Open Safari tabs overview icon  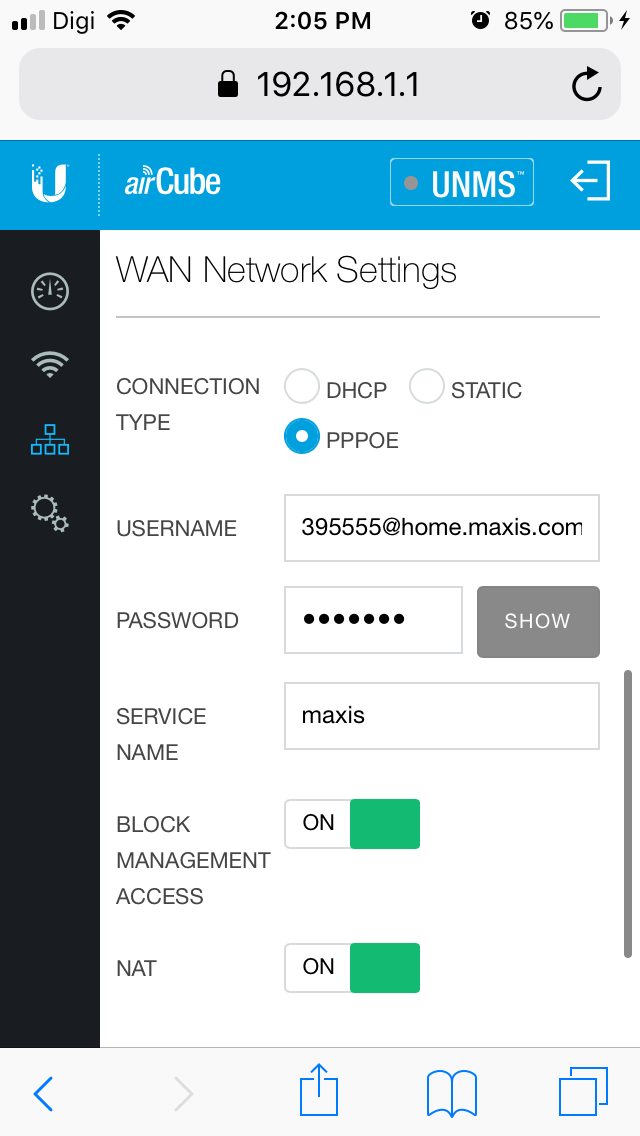pos(582,1091)
